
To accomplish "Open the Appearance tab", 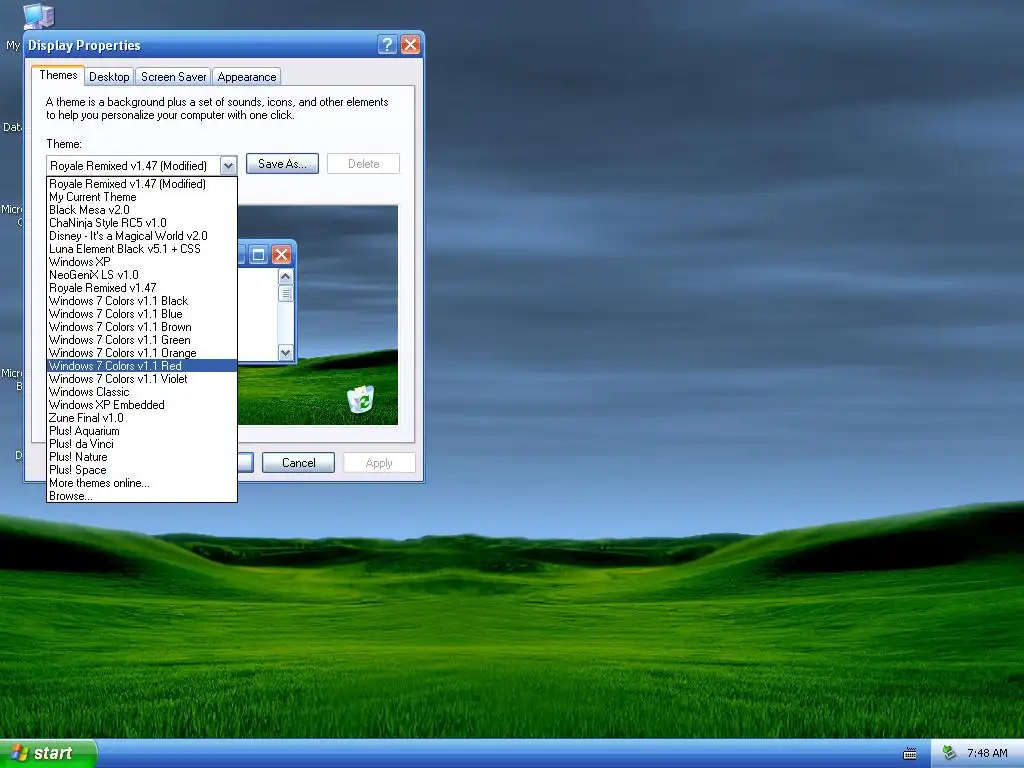I will point(247,77).
